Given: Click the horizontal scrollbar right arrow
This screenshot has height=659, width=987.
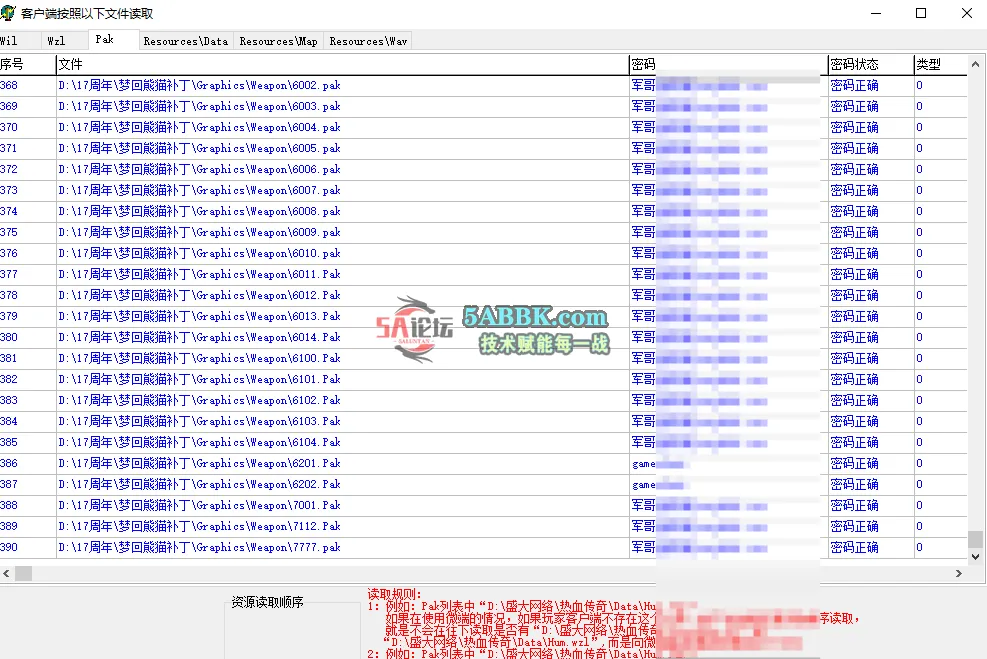Looking at the screenshot, I should (x=959, y=573).
